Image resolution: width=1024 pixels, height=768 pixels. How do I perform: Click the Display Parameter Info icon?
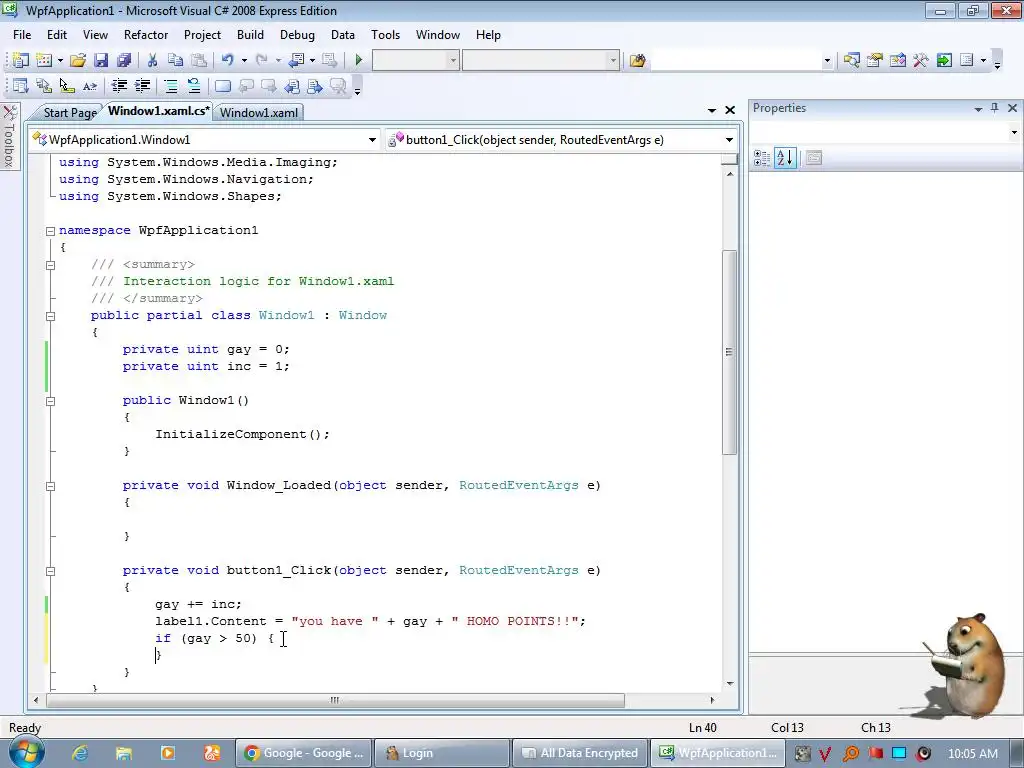[x=44, y=86]
